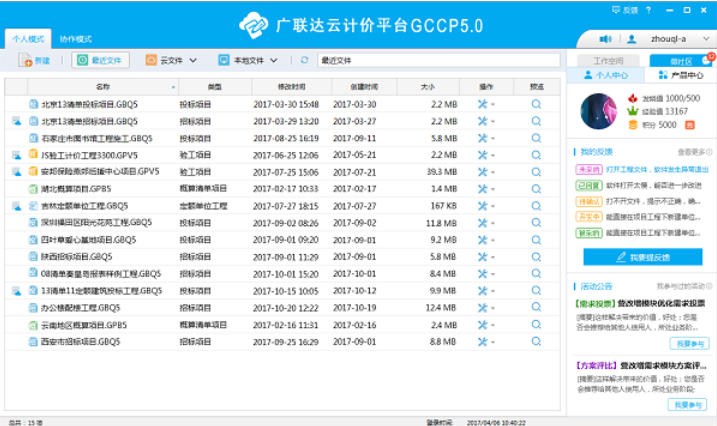Click the magnifier icon for 北京13清单投标项目.GBQ5 row
The width and height of the screenshot is (717, 426).
(536, 103)
